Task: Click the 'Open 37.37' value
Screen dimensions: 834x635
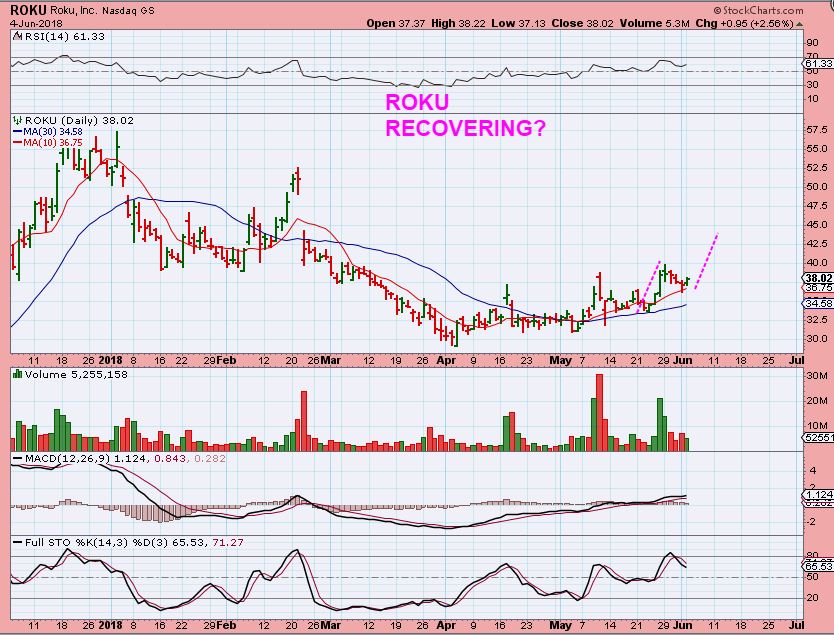Action: tap(396, 23)
